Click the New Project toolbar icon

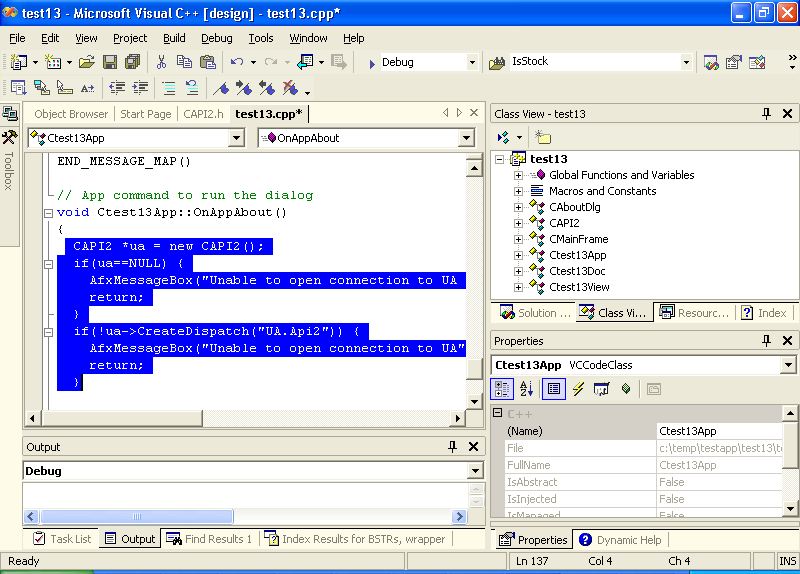(x=19, y=62)
